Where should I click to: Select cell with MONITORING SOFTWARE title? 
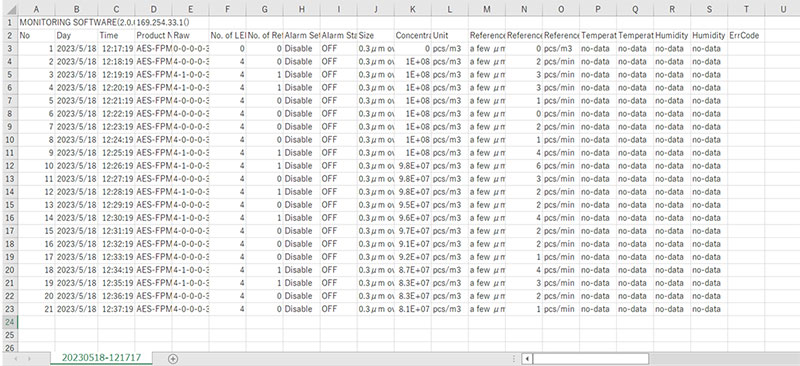tap(76, 22)
